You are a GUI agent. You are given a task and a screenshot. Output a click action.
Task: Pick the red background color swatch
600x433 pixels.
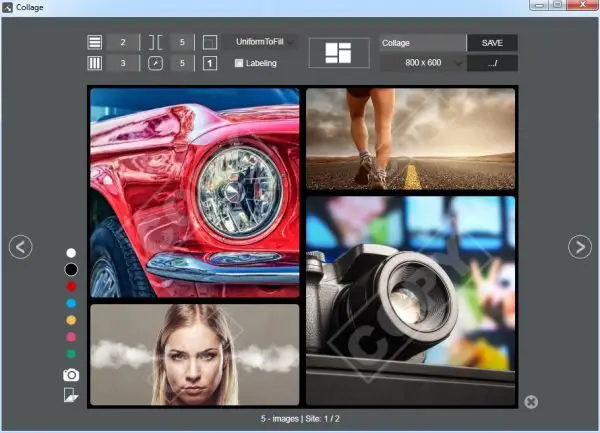tap(71, 286)
